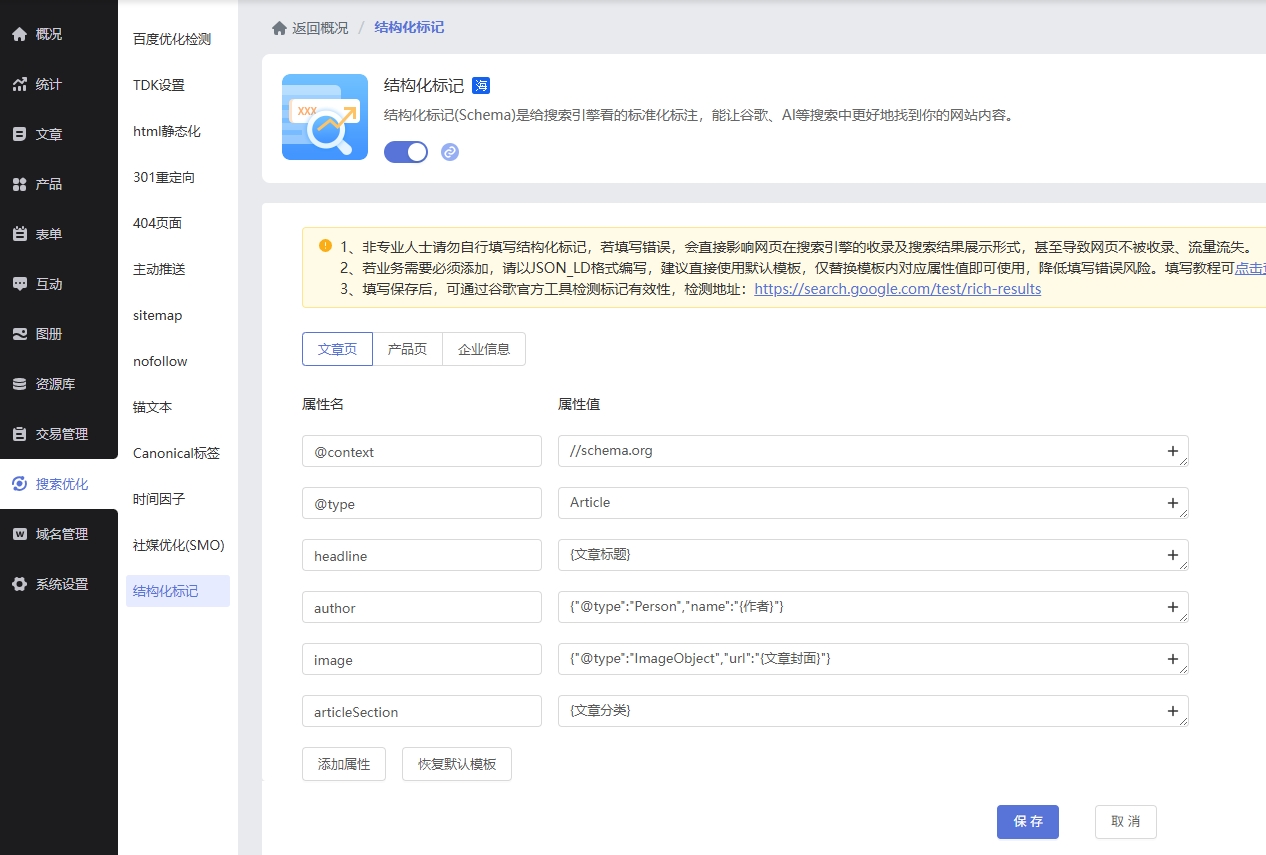This screenshot has height=855, width=1266.
Task: Switch to the 产品页 tab
Action: pyautogui.click(x=407, y=349)
